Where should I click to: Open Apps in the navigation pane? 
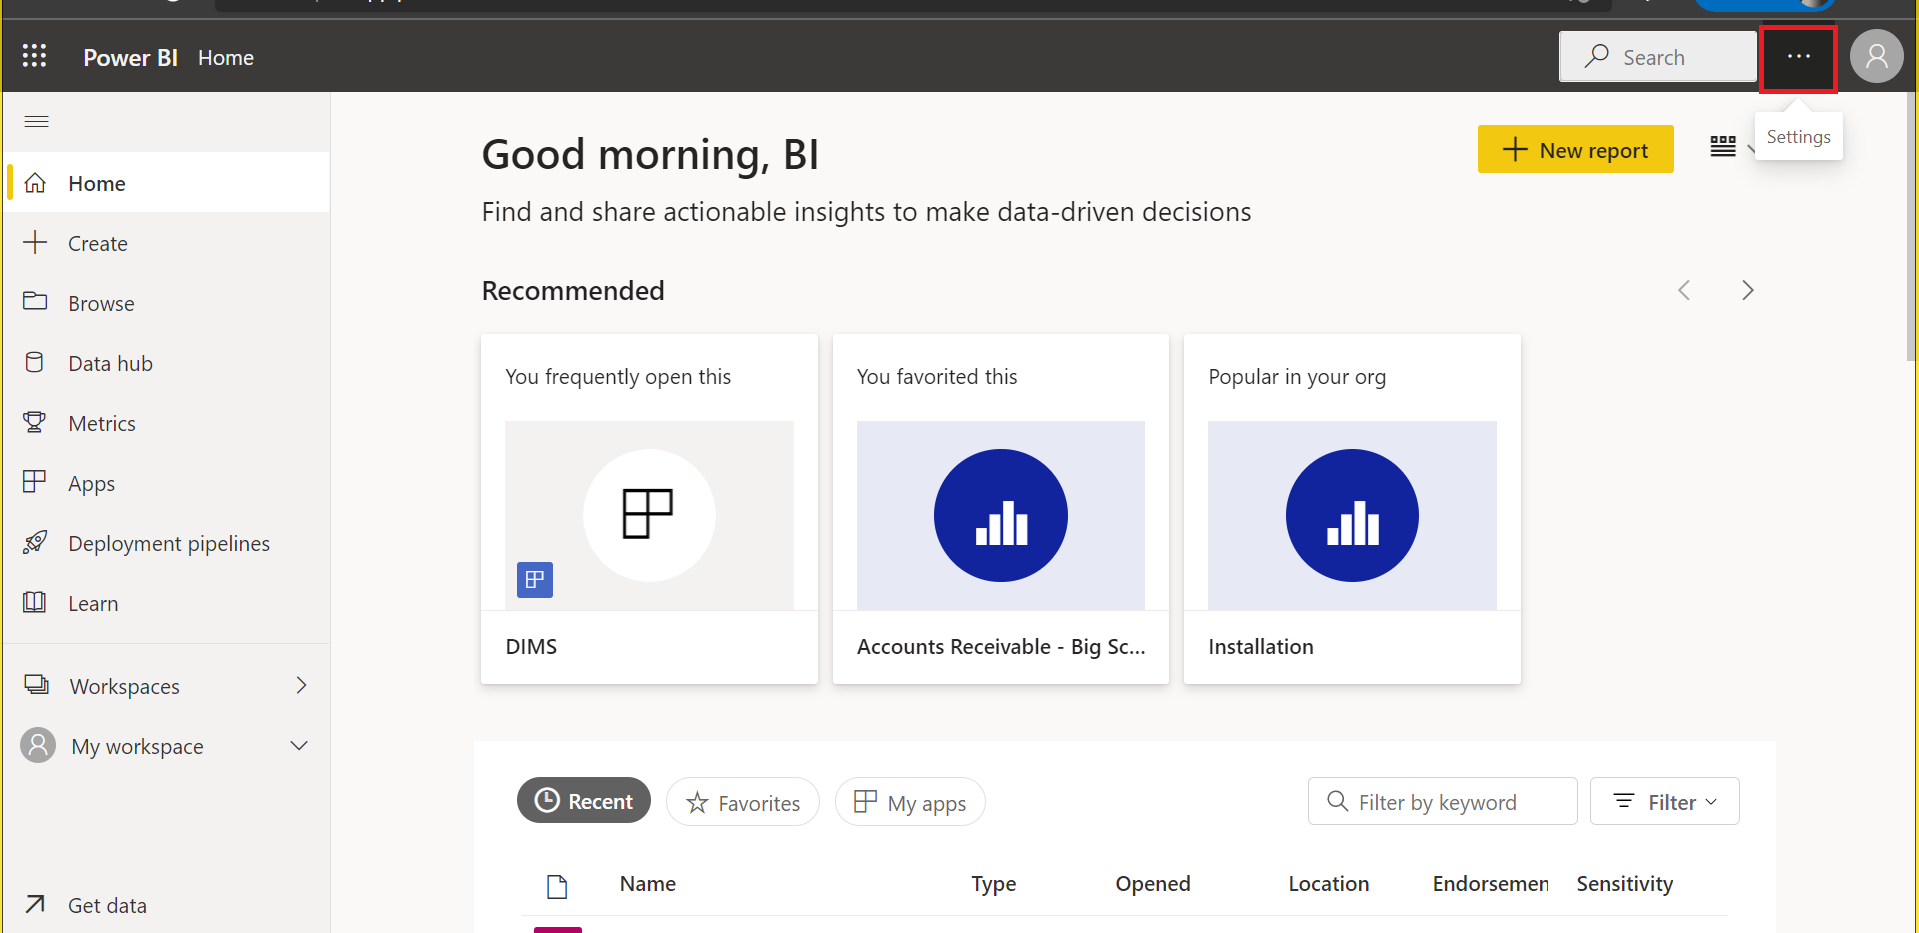tap(168, 483)
